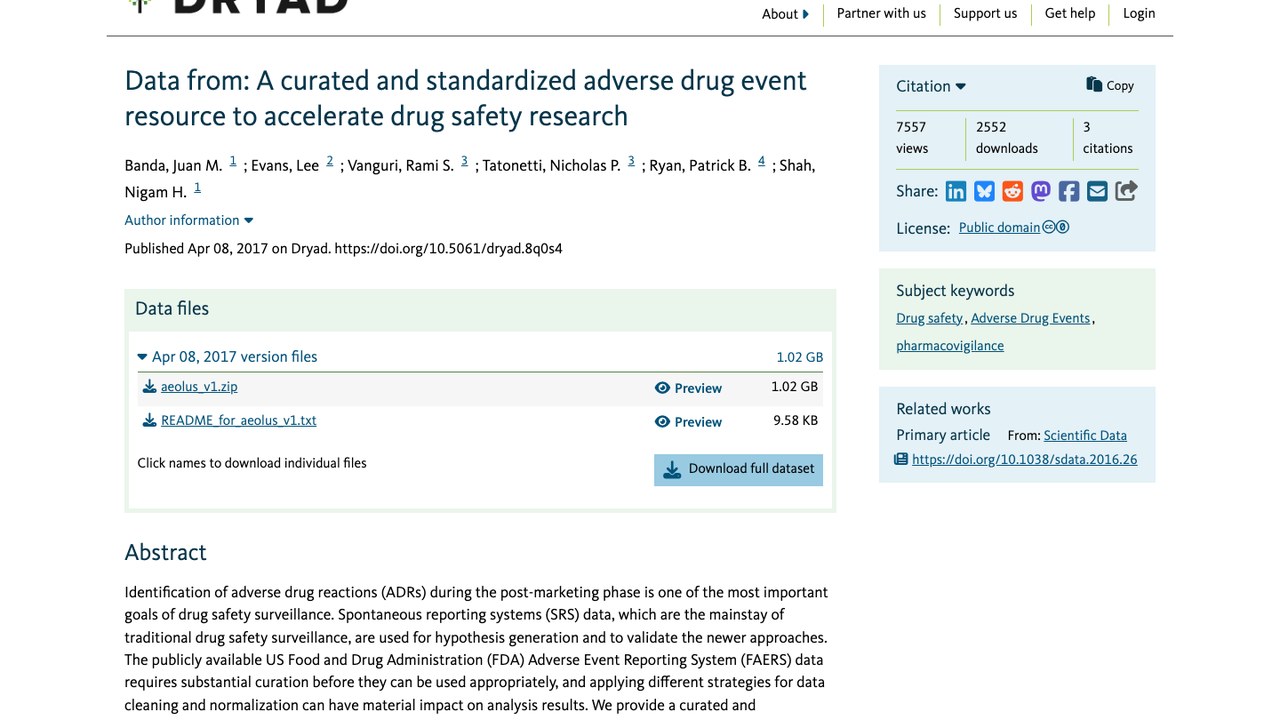The image size is (1280, 720).
Task: Open the Public domain license link
Action: 999,228
